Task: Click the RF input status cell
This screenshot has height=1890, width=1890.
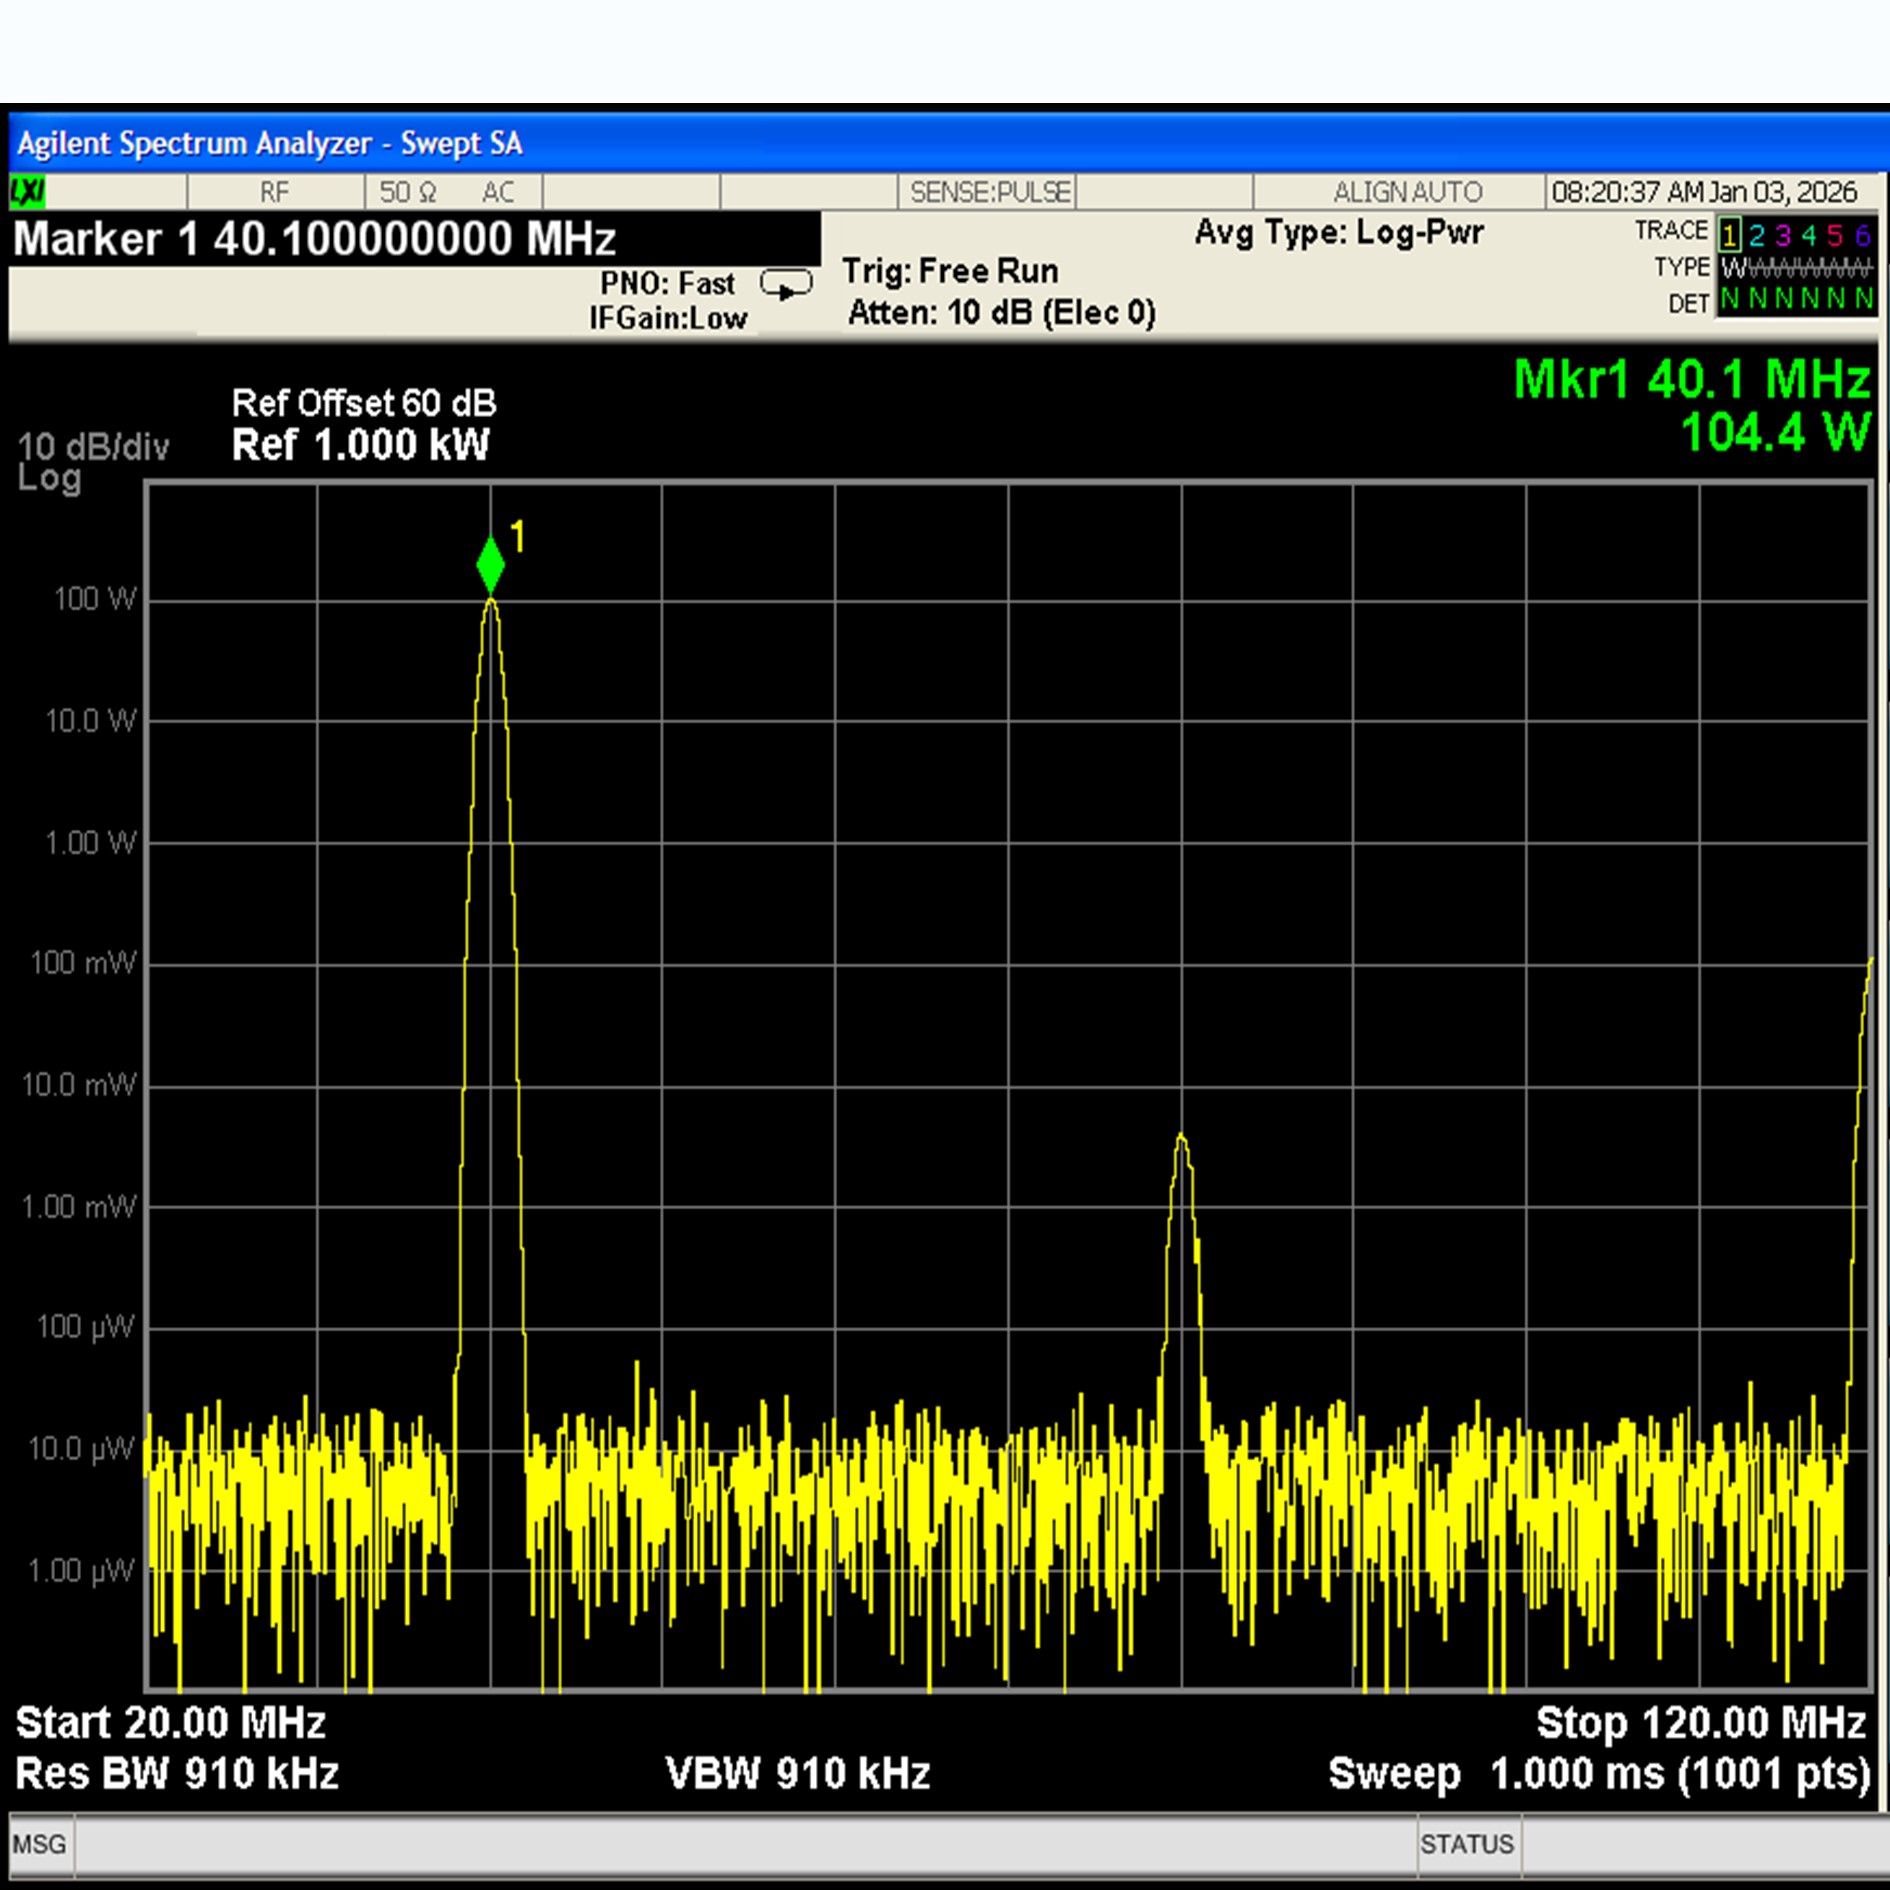Action: 275,191
